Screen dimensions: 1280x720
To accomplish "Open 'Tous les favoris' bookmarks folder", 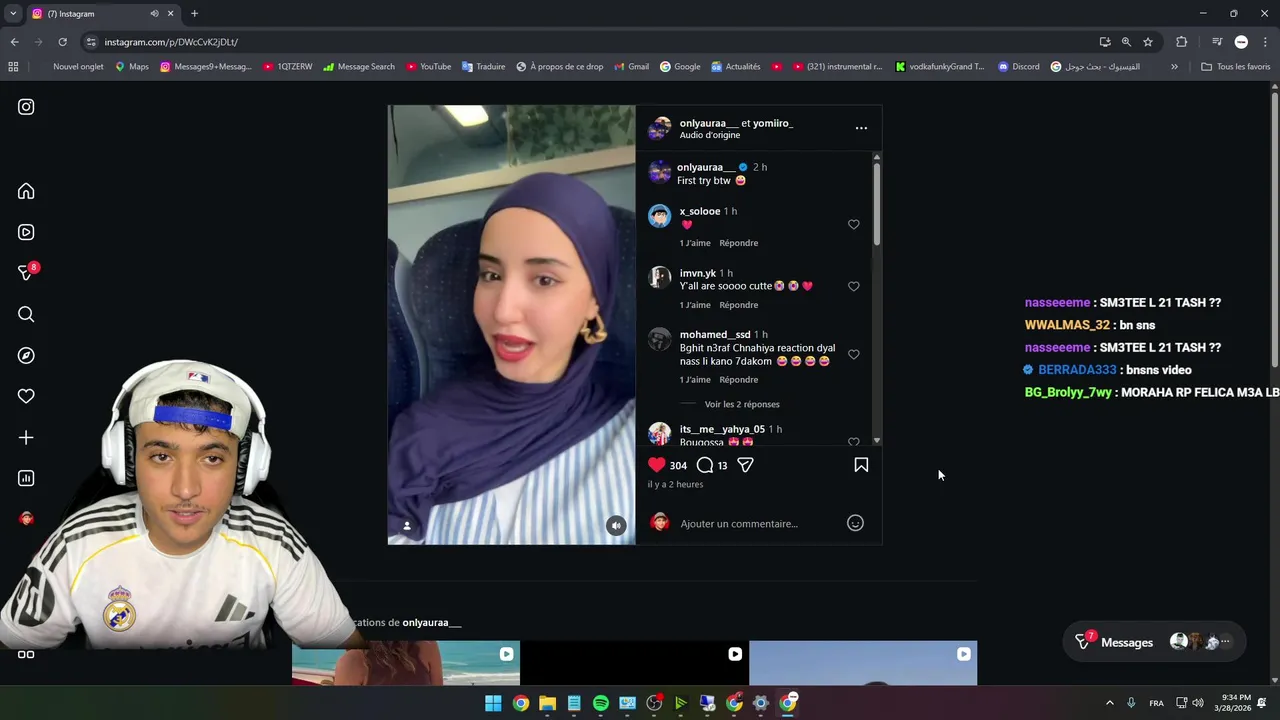I will (1235, 67).
